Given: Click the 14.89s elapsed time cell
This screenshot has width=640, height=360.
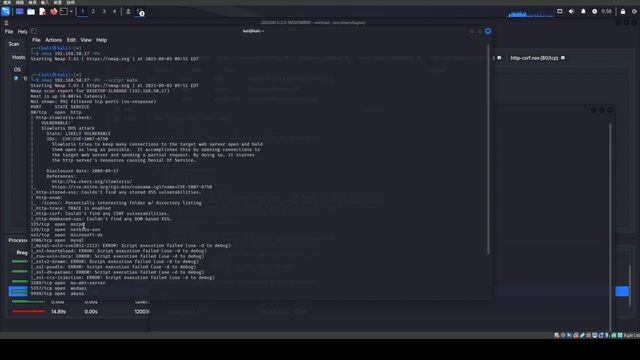Looking at the screenshot, I should tap(58, 311).
